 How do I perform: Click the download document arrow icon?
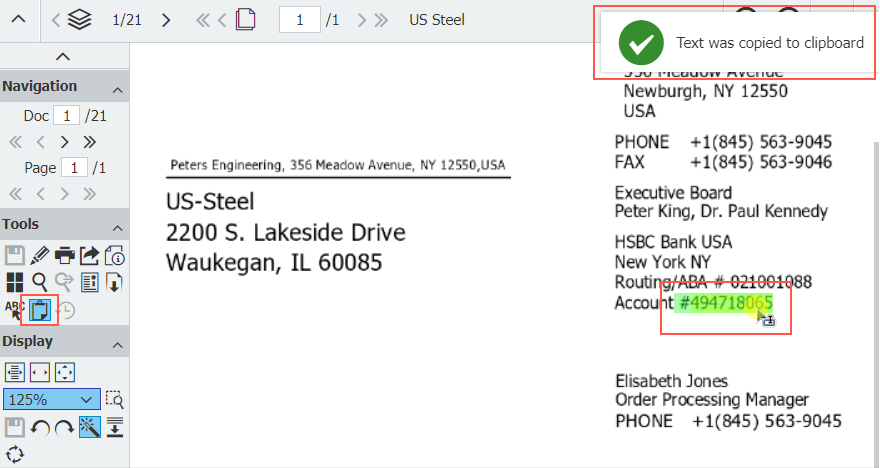pyautogui.click(x=114, y=282)
